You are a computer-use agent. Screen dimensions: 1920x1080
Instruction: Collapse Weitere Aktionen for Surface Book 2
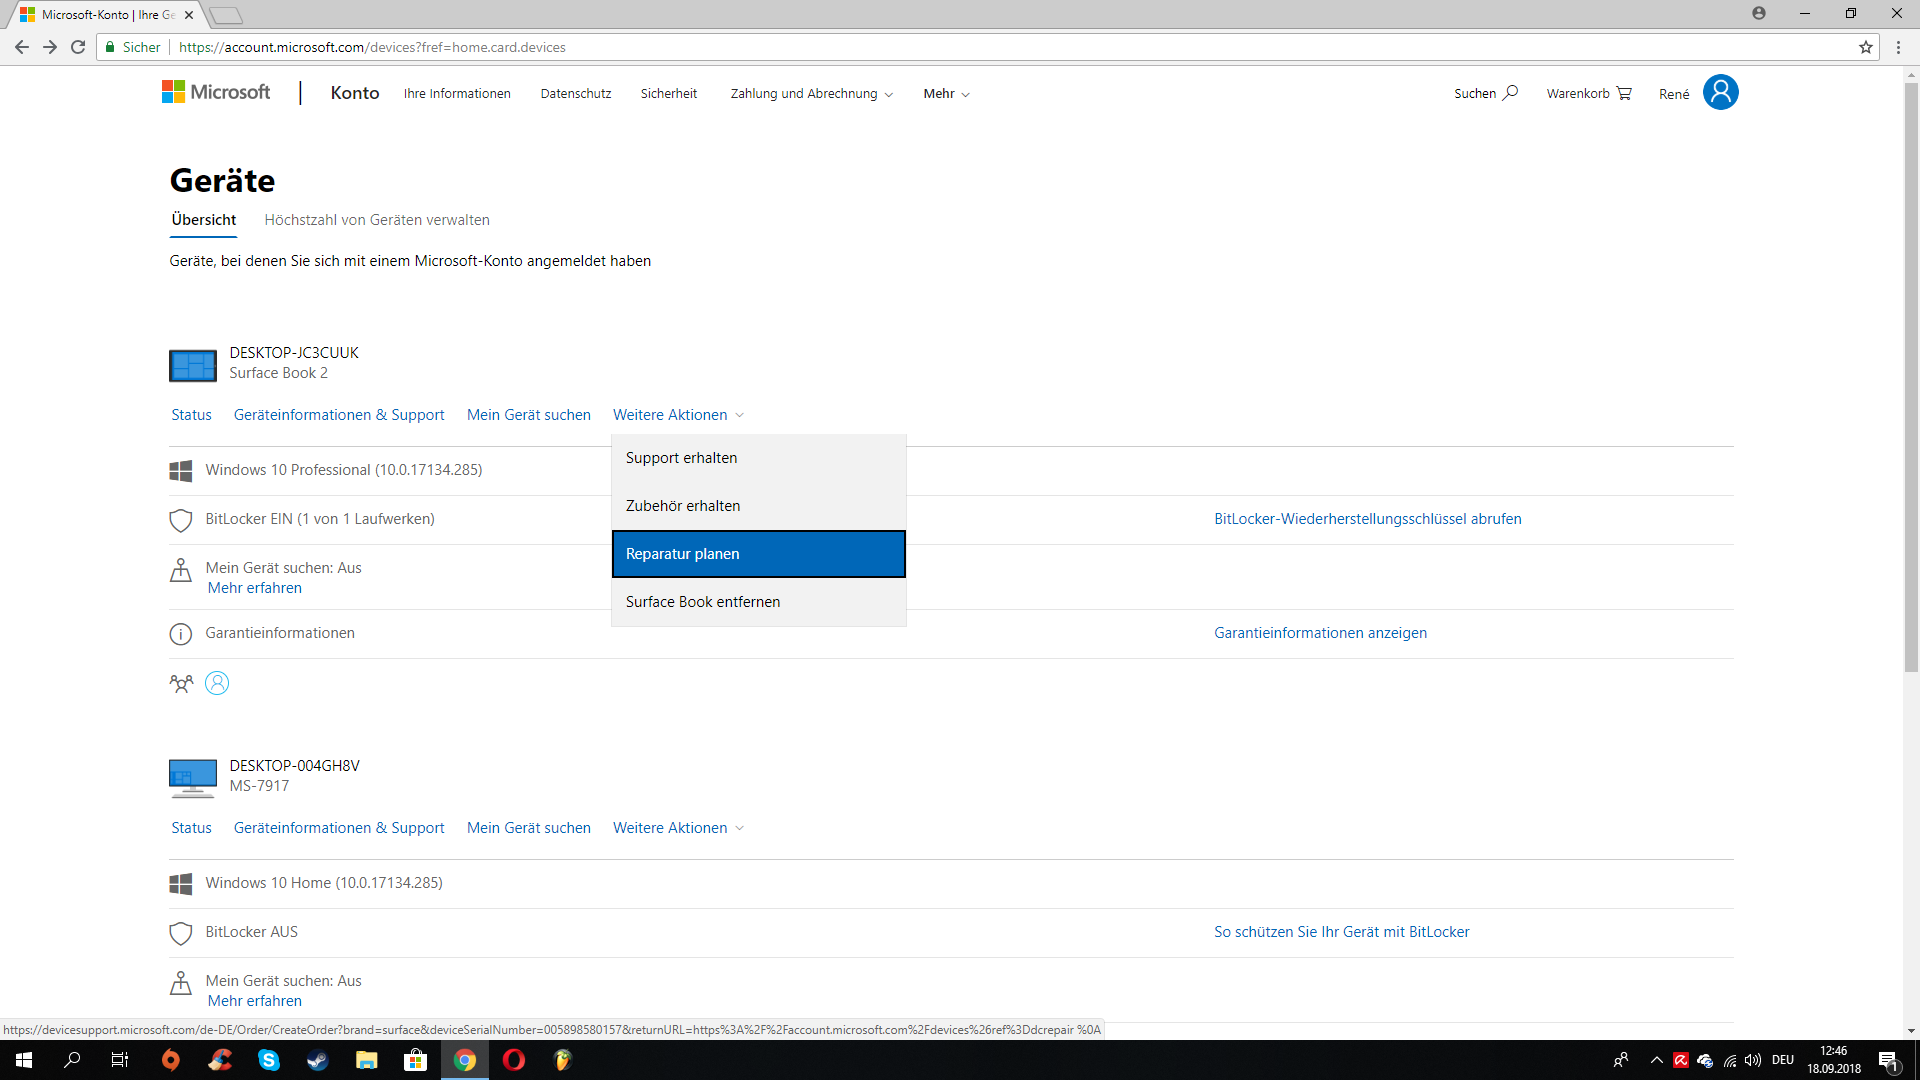click(x=678, y=415)
